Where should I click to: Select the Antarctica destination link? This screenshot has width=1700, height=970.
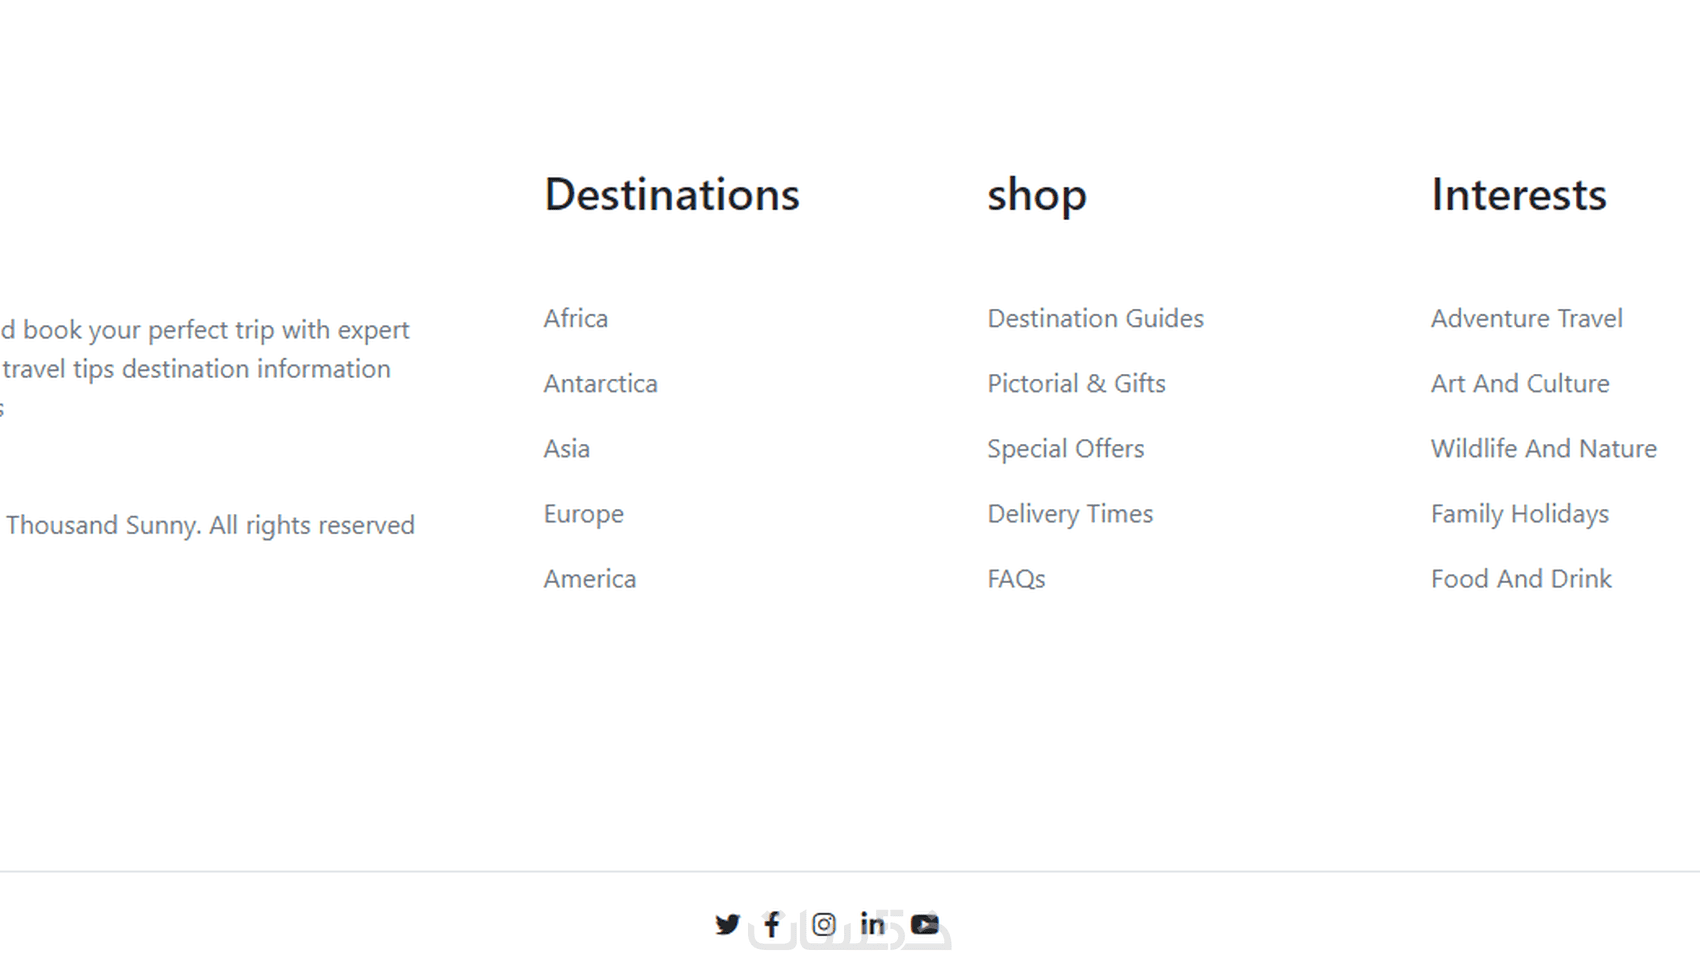[x=600, y=383]
